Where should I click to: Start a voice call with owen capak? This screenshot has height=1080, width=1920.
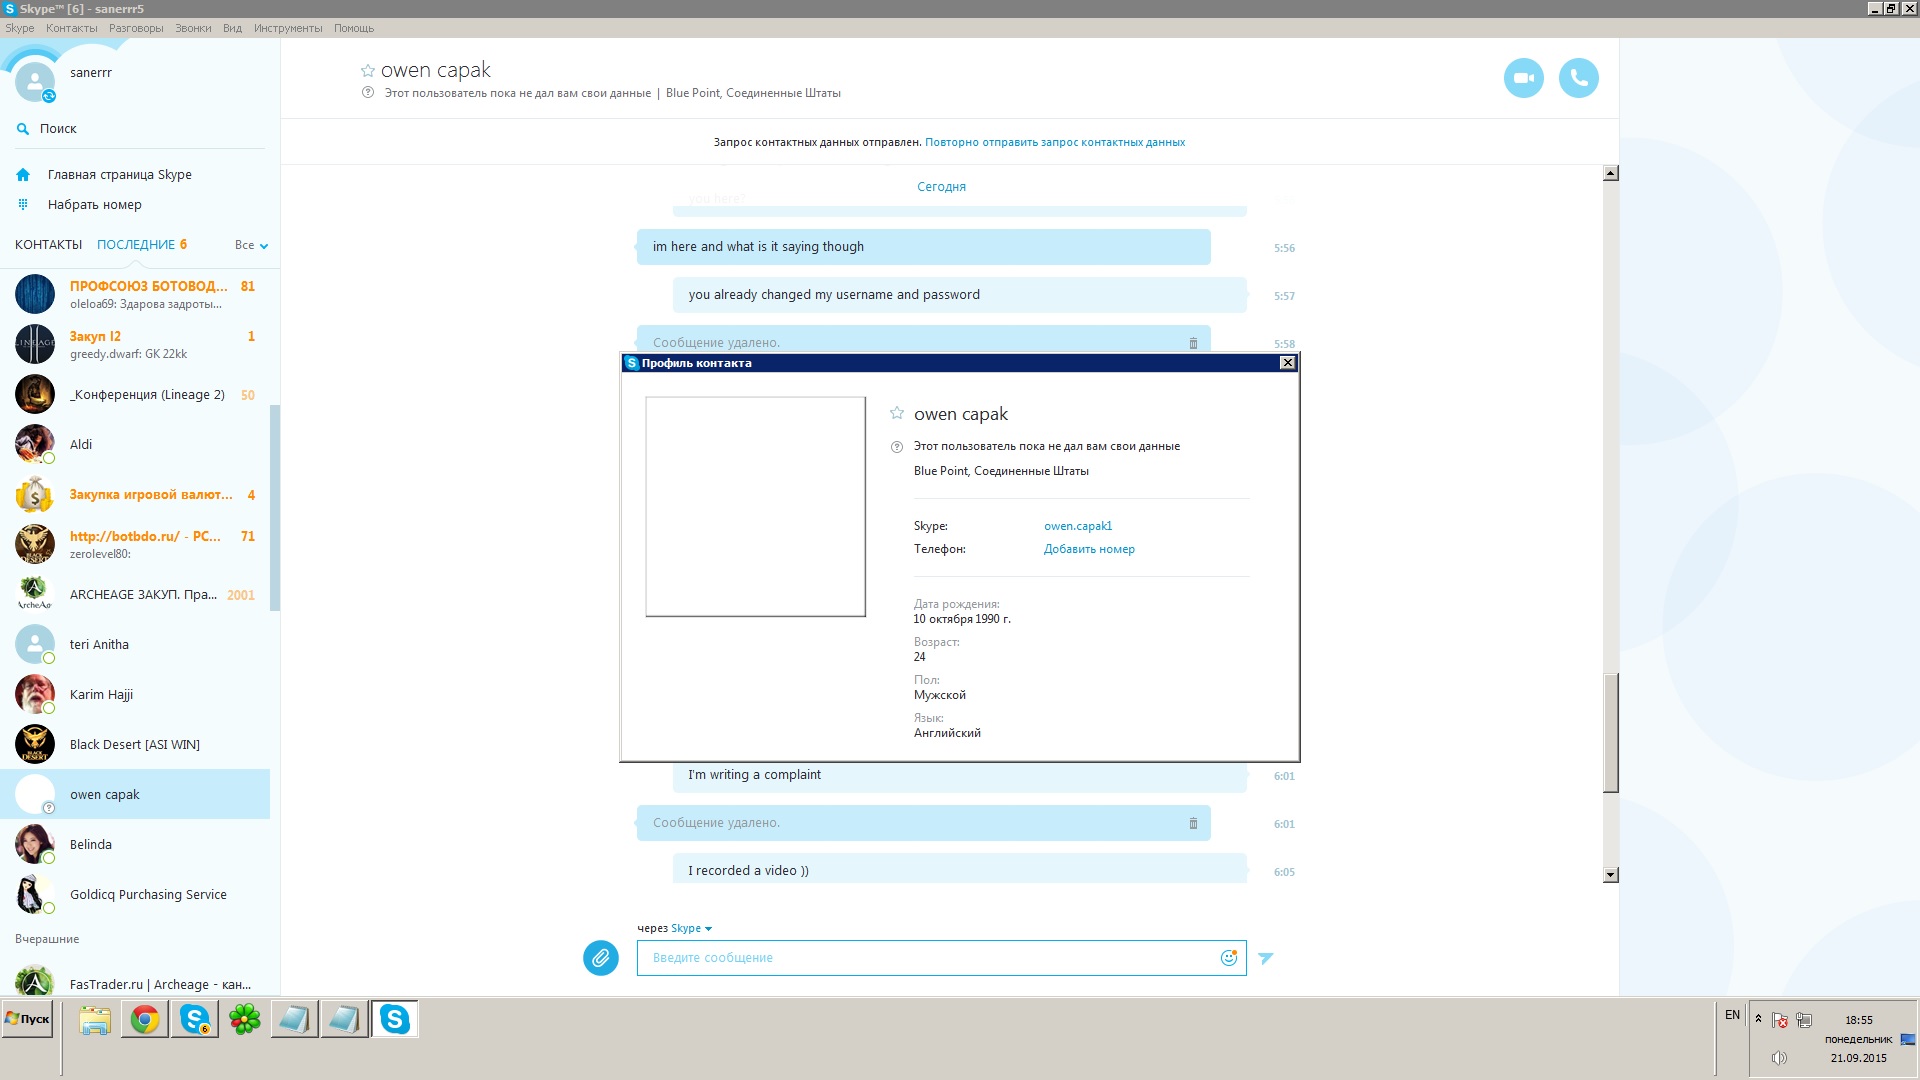(1578, 78)
